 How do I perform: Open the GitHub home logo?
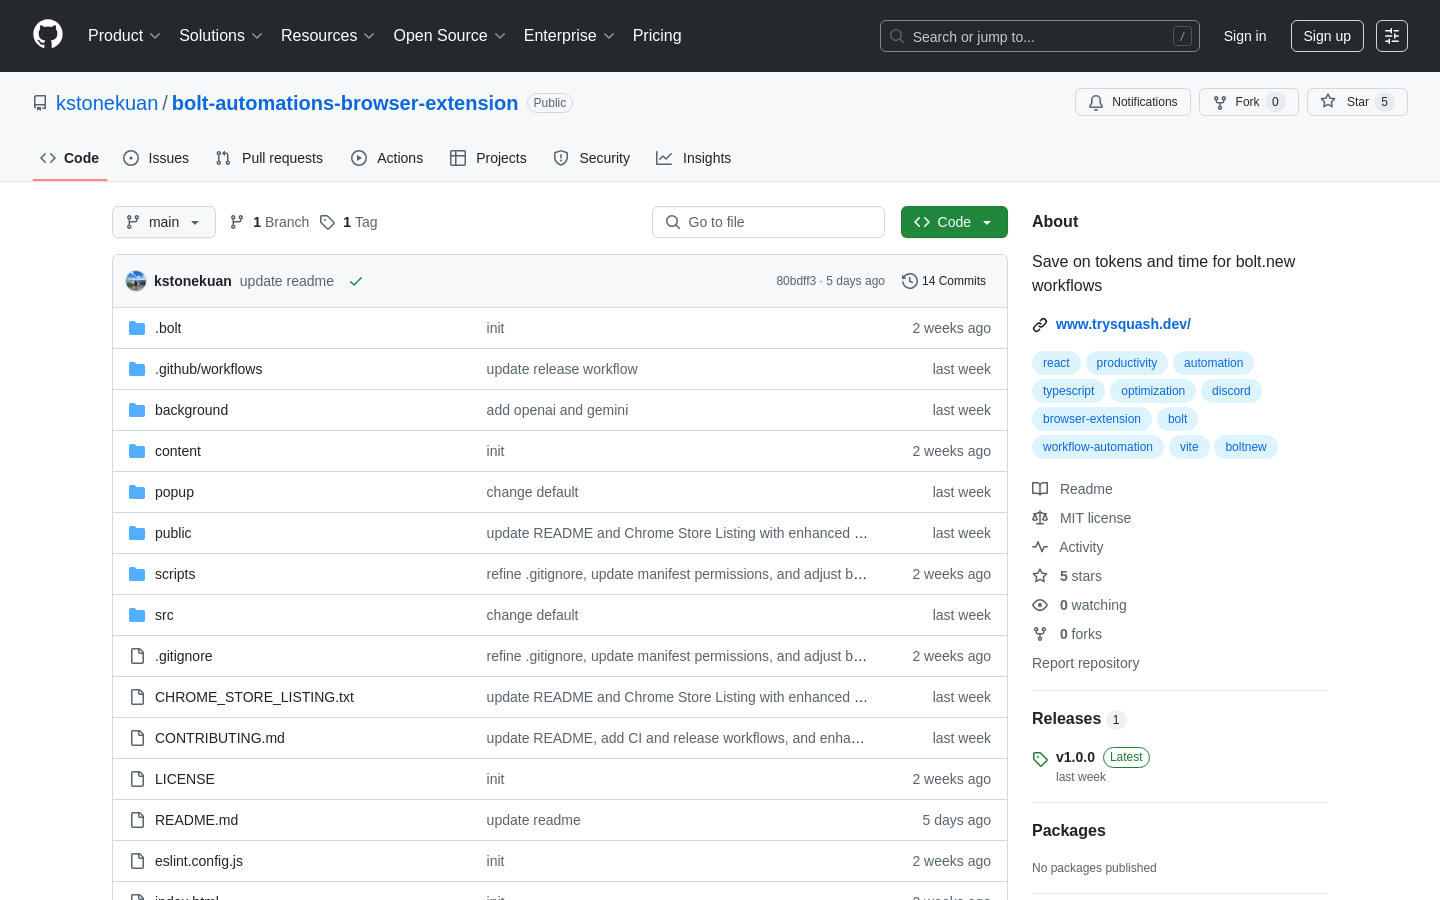pos(48,35)
